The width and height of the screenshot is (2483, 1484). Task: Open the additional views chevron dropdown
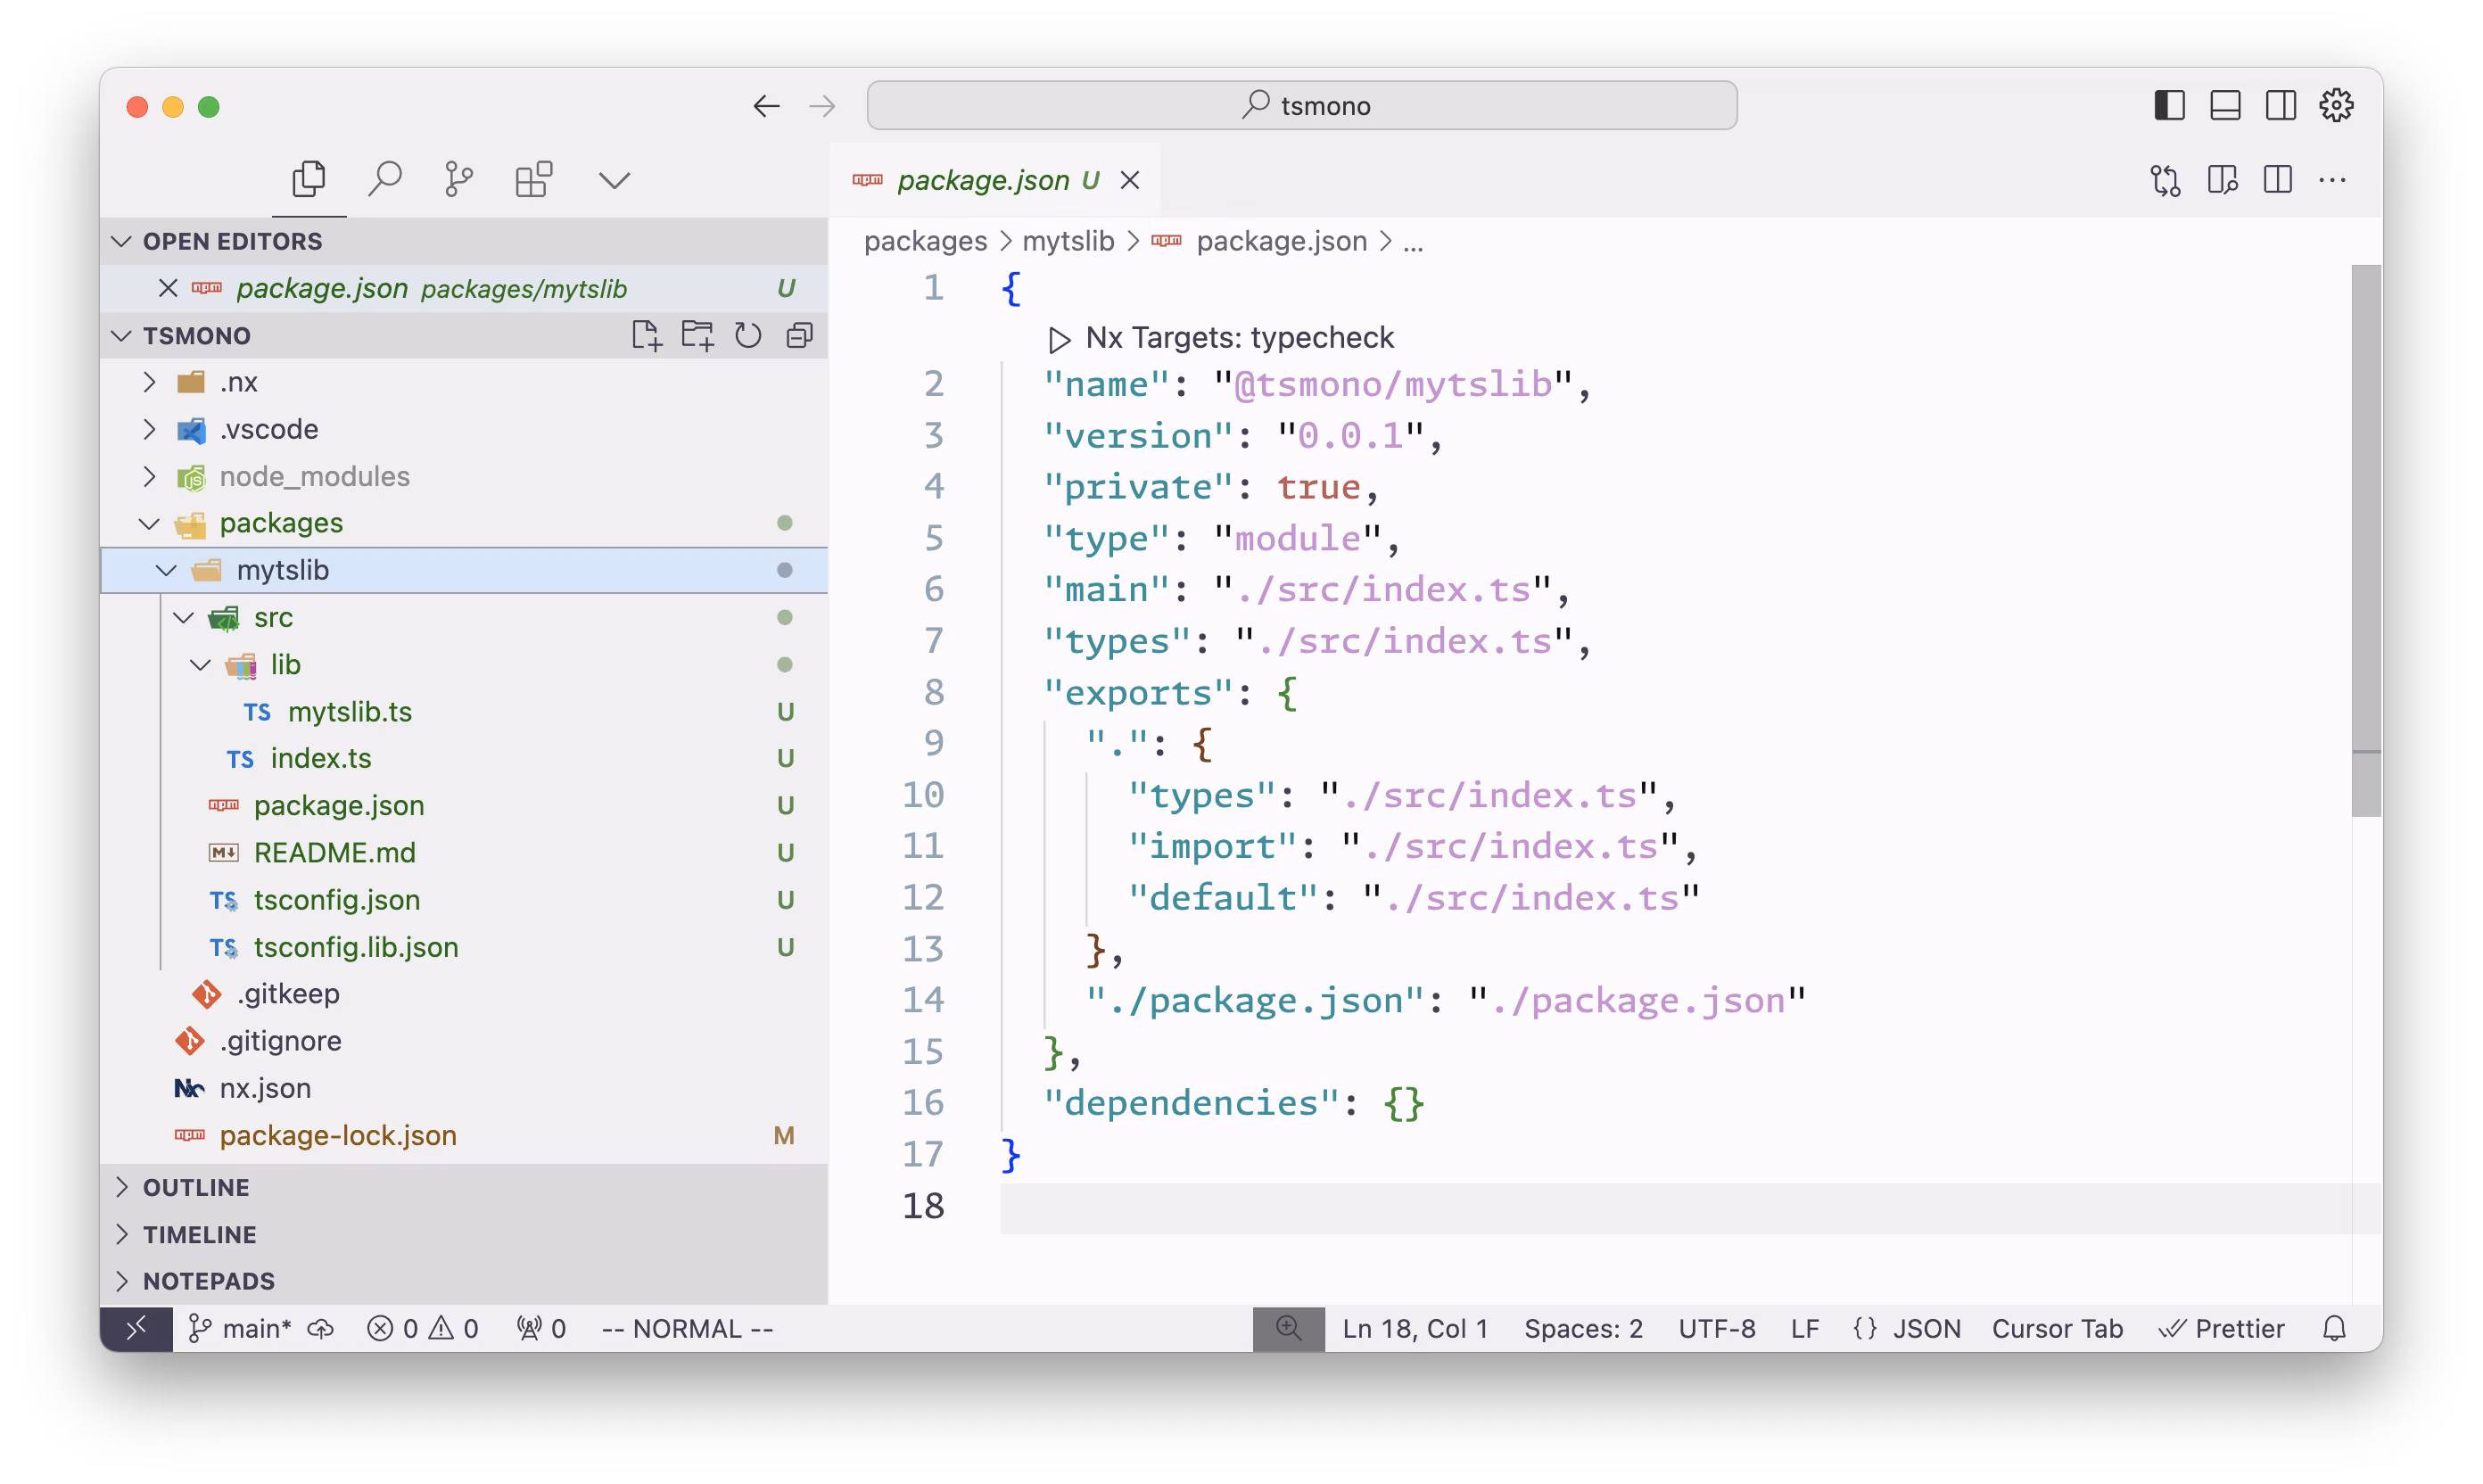click(614, 180)
